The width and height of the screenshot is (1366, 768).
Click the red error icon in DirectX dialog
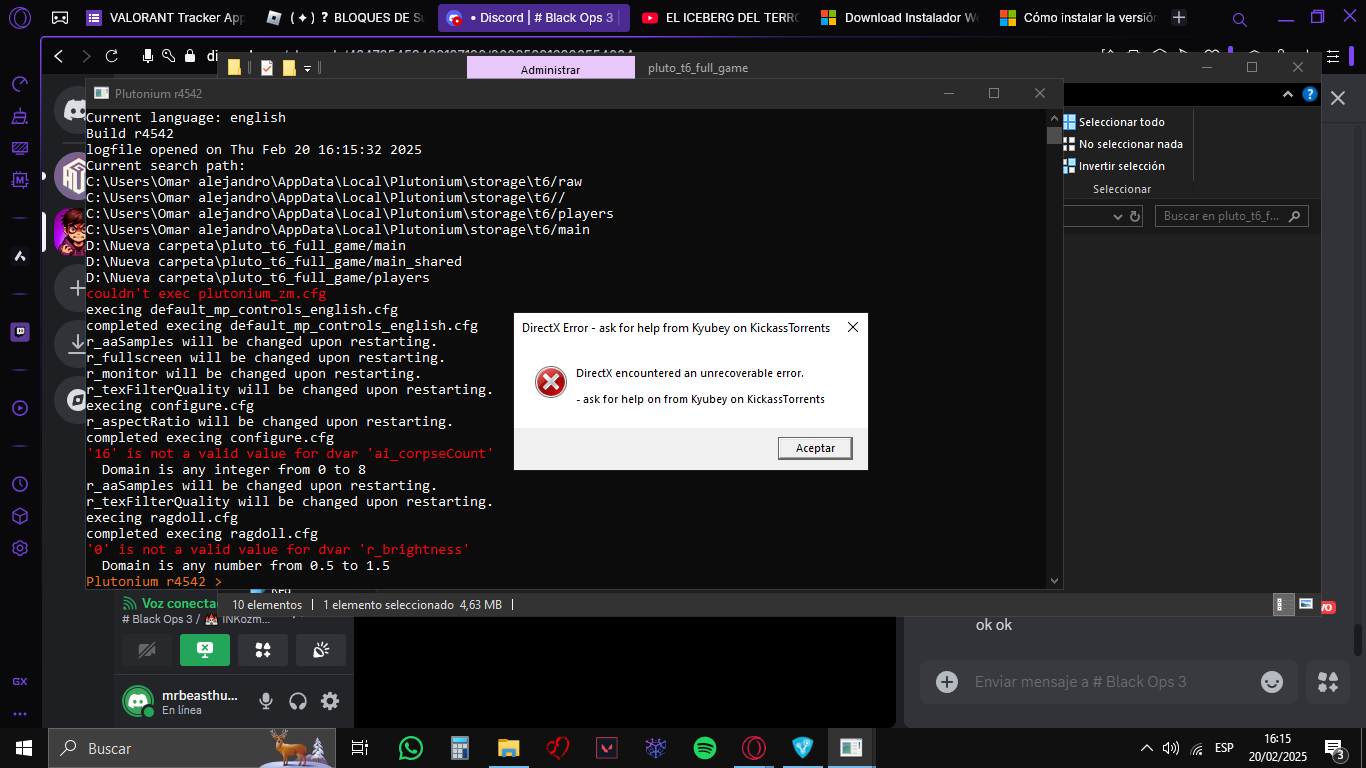[x=550, y=382]
